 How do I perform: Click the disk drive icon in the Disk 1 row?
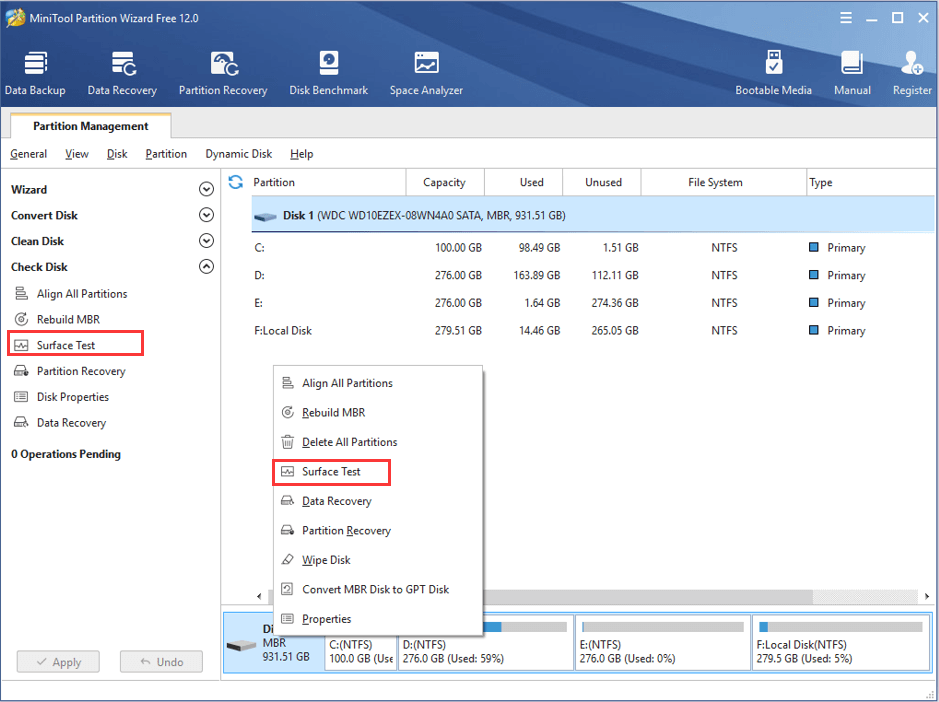point(265,216)
